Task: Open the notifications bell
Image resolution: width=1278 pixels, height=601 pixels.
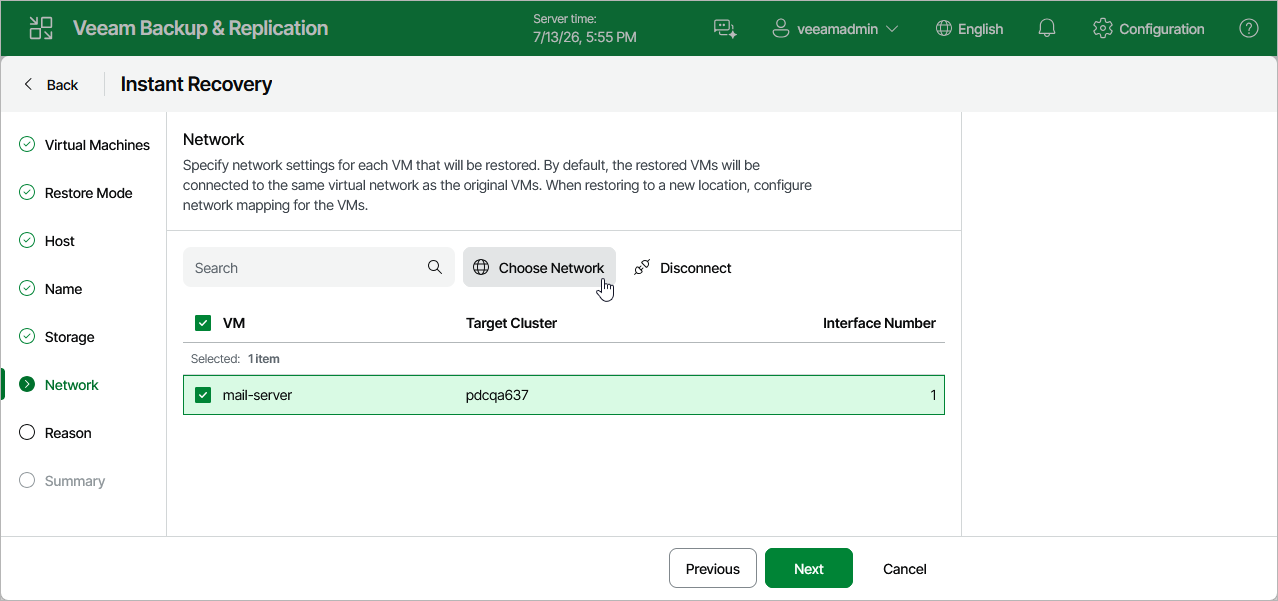Action: click(1047, 29)
